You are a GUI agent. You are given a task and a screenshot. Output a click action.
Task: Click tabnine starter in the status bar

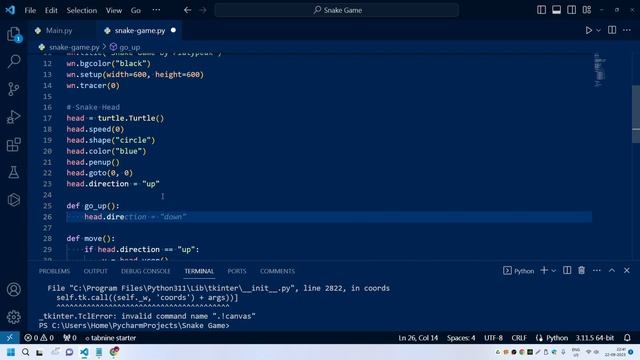111,338
